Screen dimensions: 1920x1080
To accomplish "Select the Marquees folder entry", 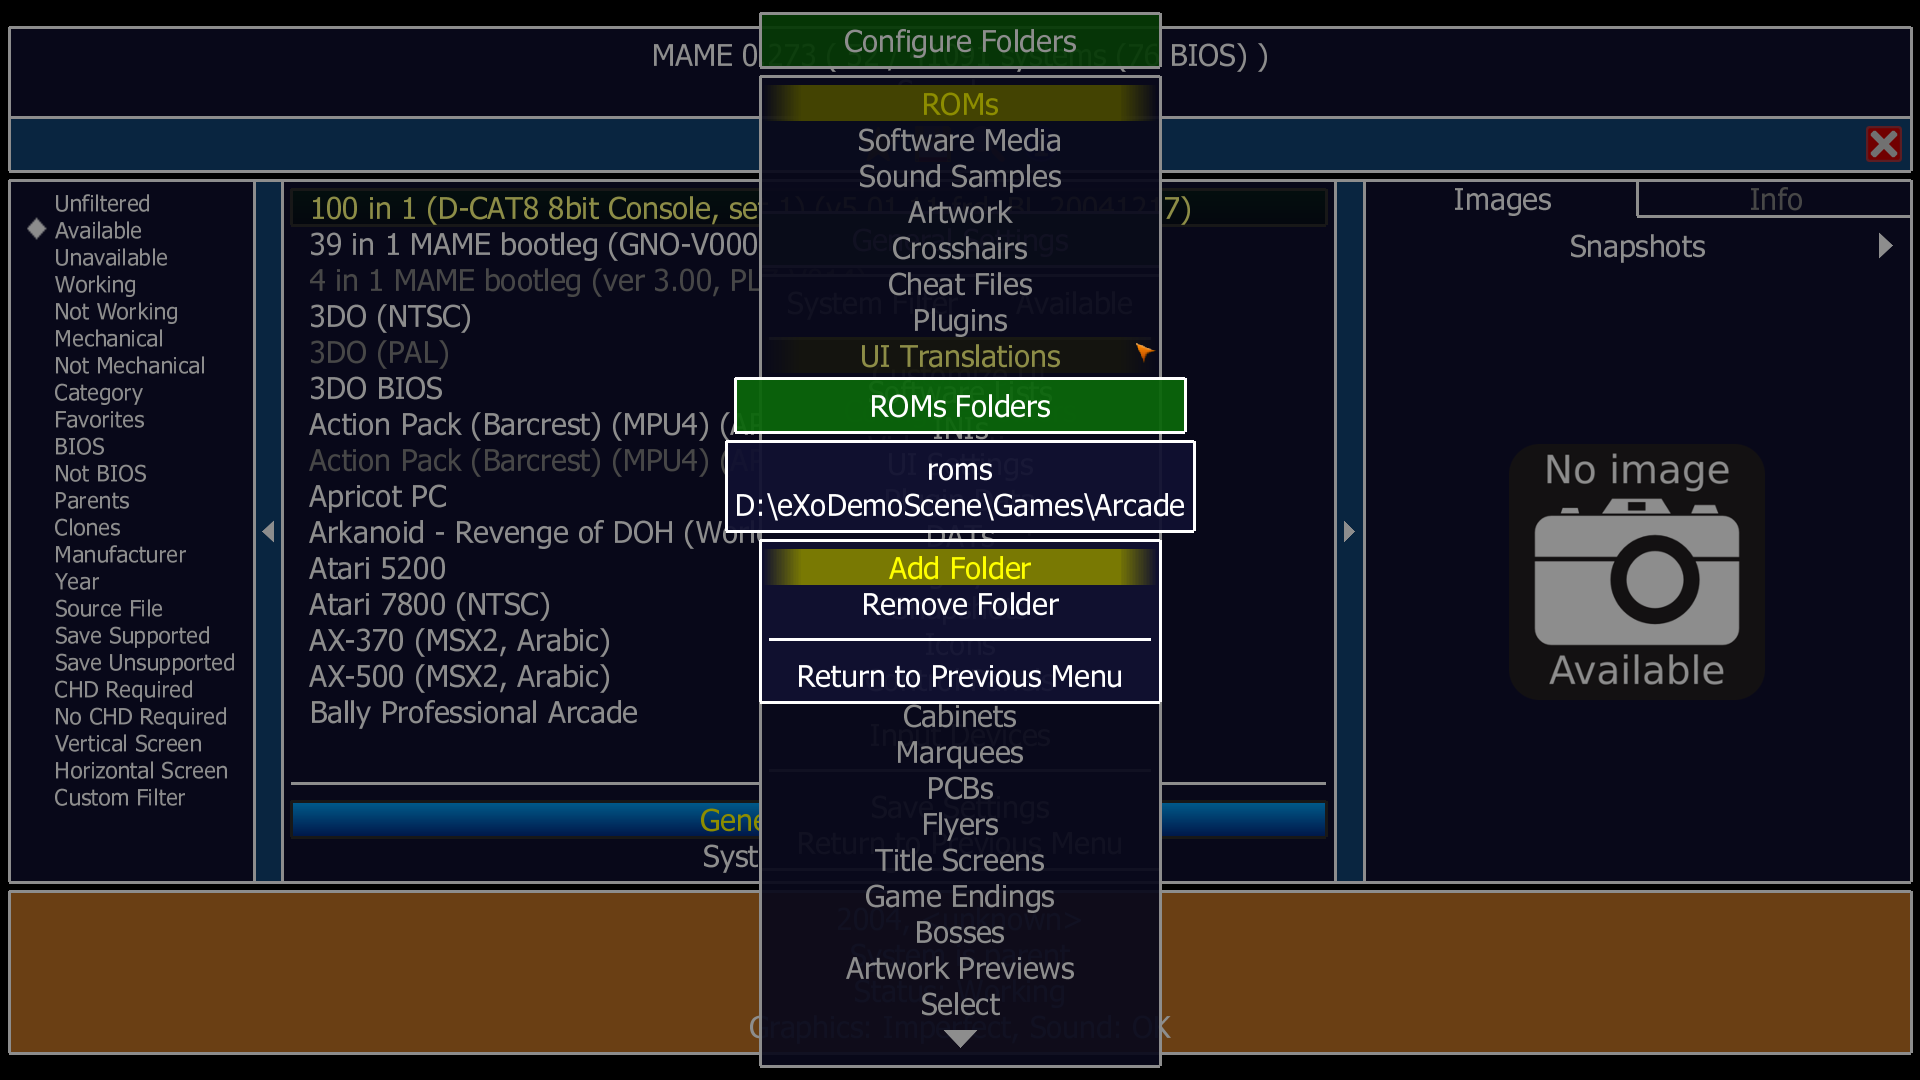I will coord(960,752).
